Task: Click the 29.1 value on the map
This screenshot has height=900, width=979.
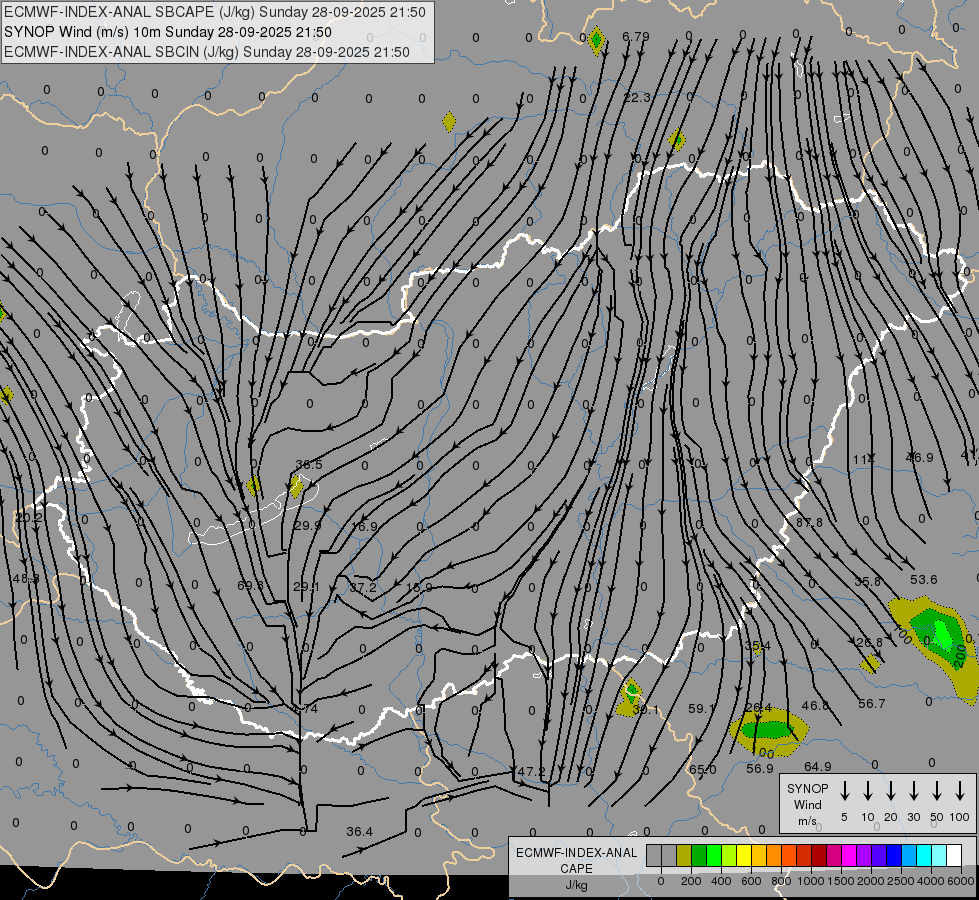Action: pos(306,587)
